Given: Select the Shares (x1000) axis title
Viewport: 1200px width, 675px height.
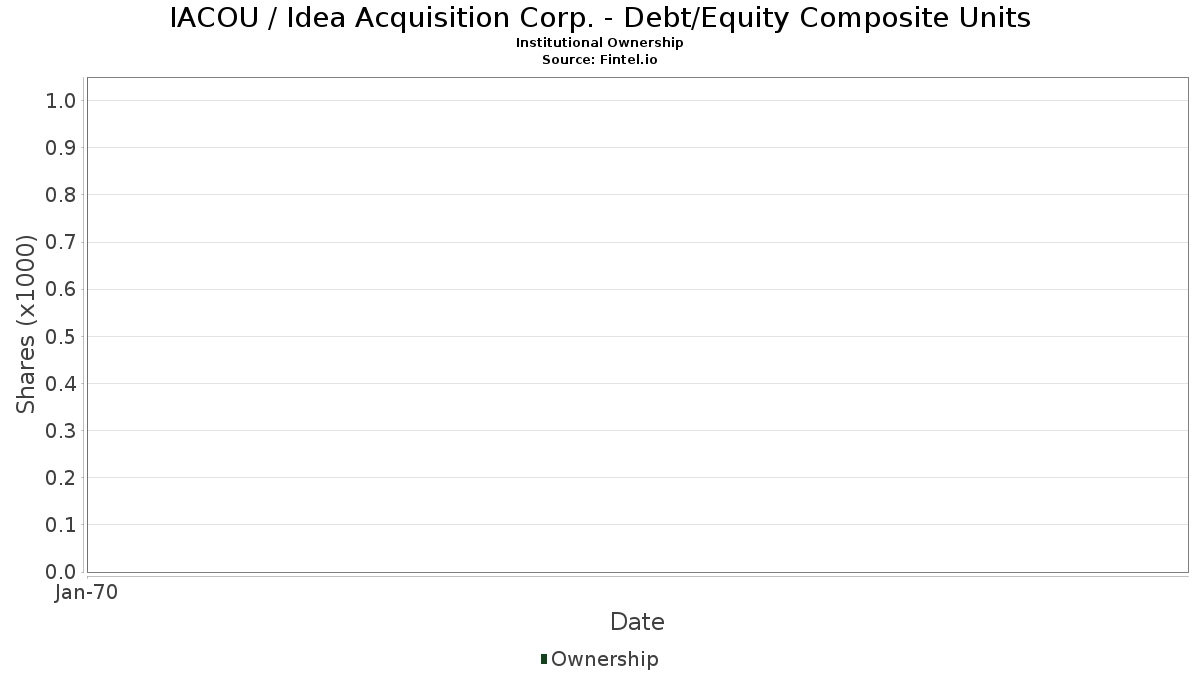Looking at the screenshot, I should point(27,324).
